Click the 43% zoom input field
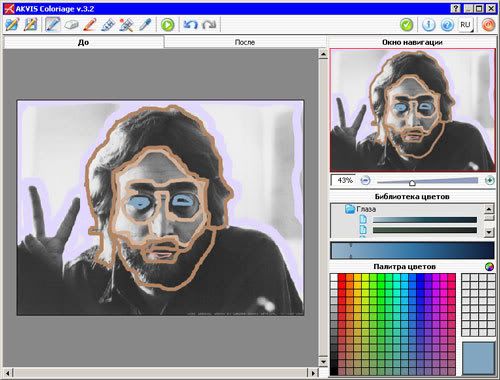500x380 pixels. (344, 180)
